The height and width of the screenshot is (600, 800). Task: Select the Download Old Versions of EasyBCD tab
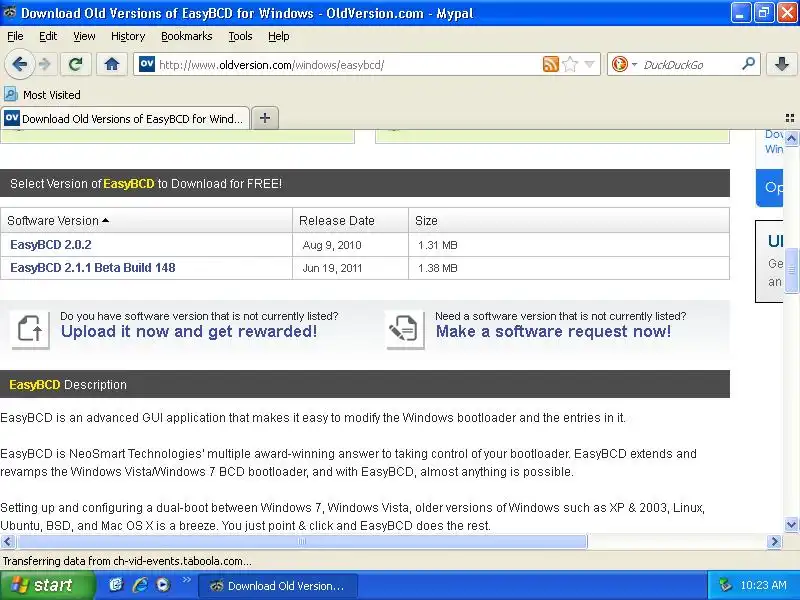click(x=125, y=118)
